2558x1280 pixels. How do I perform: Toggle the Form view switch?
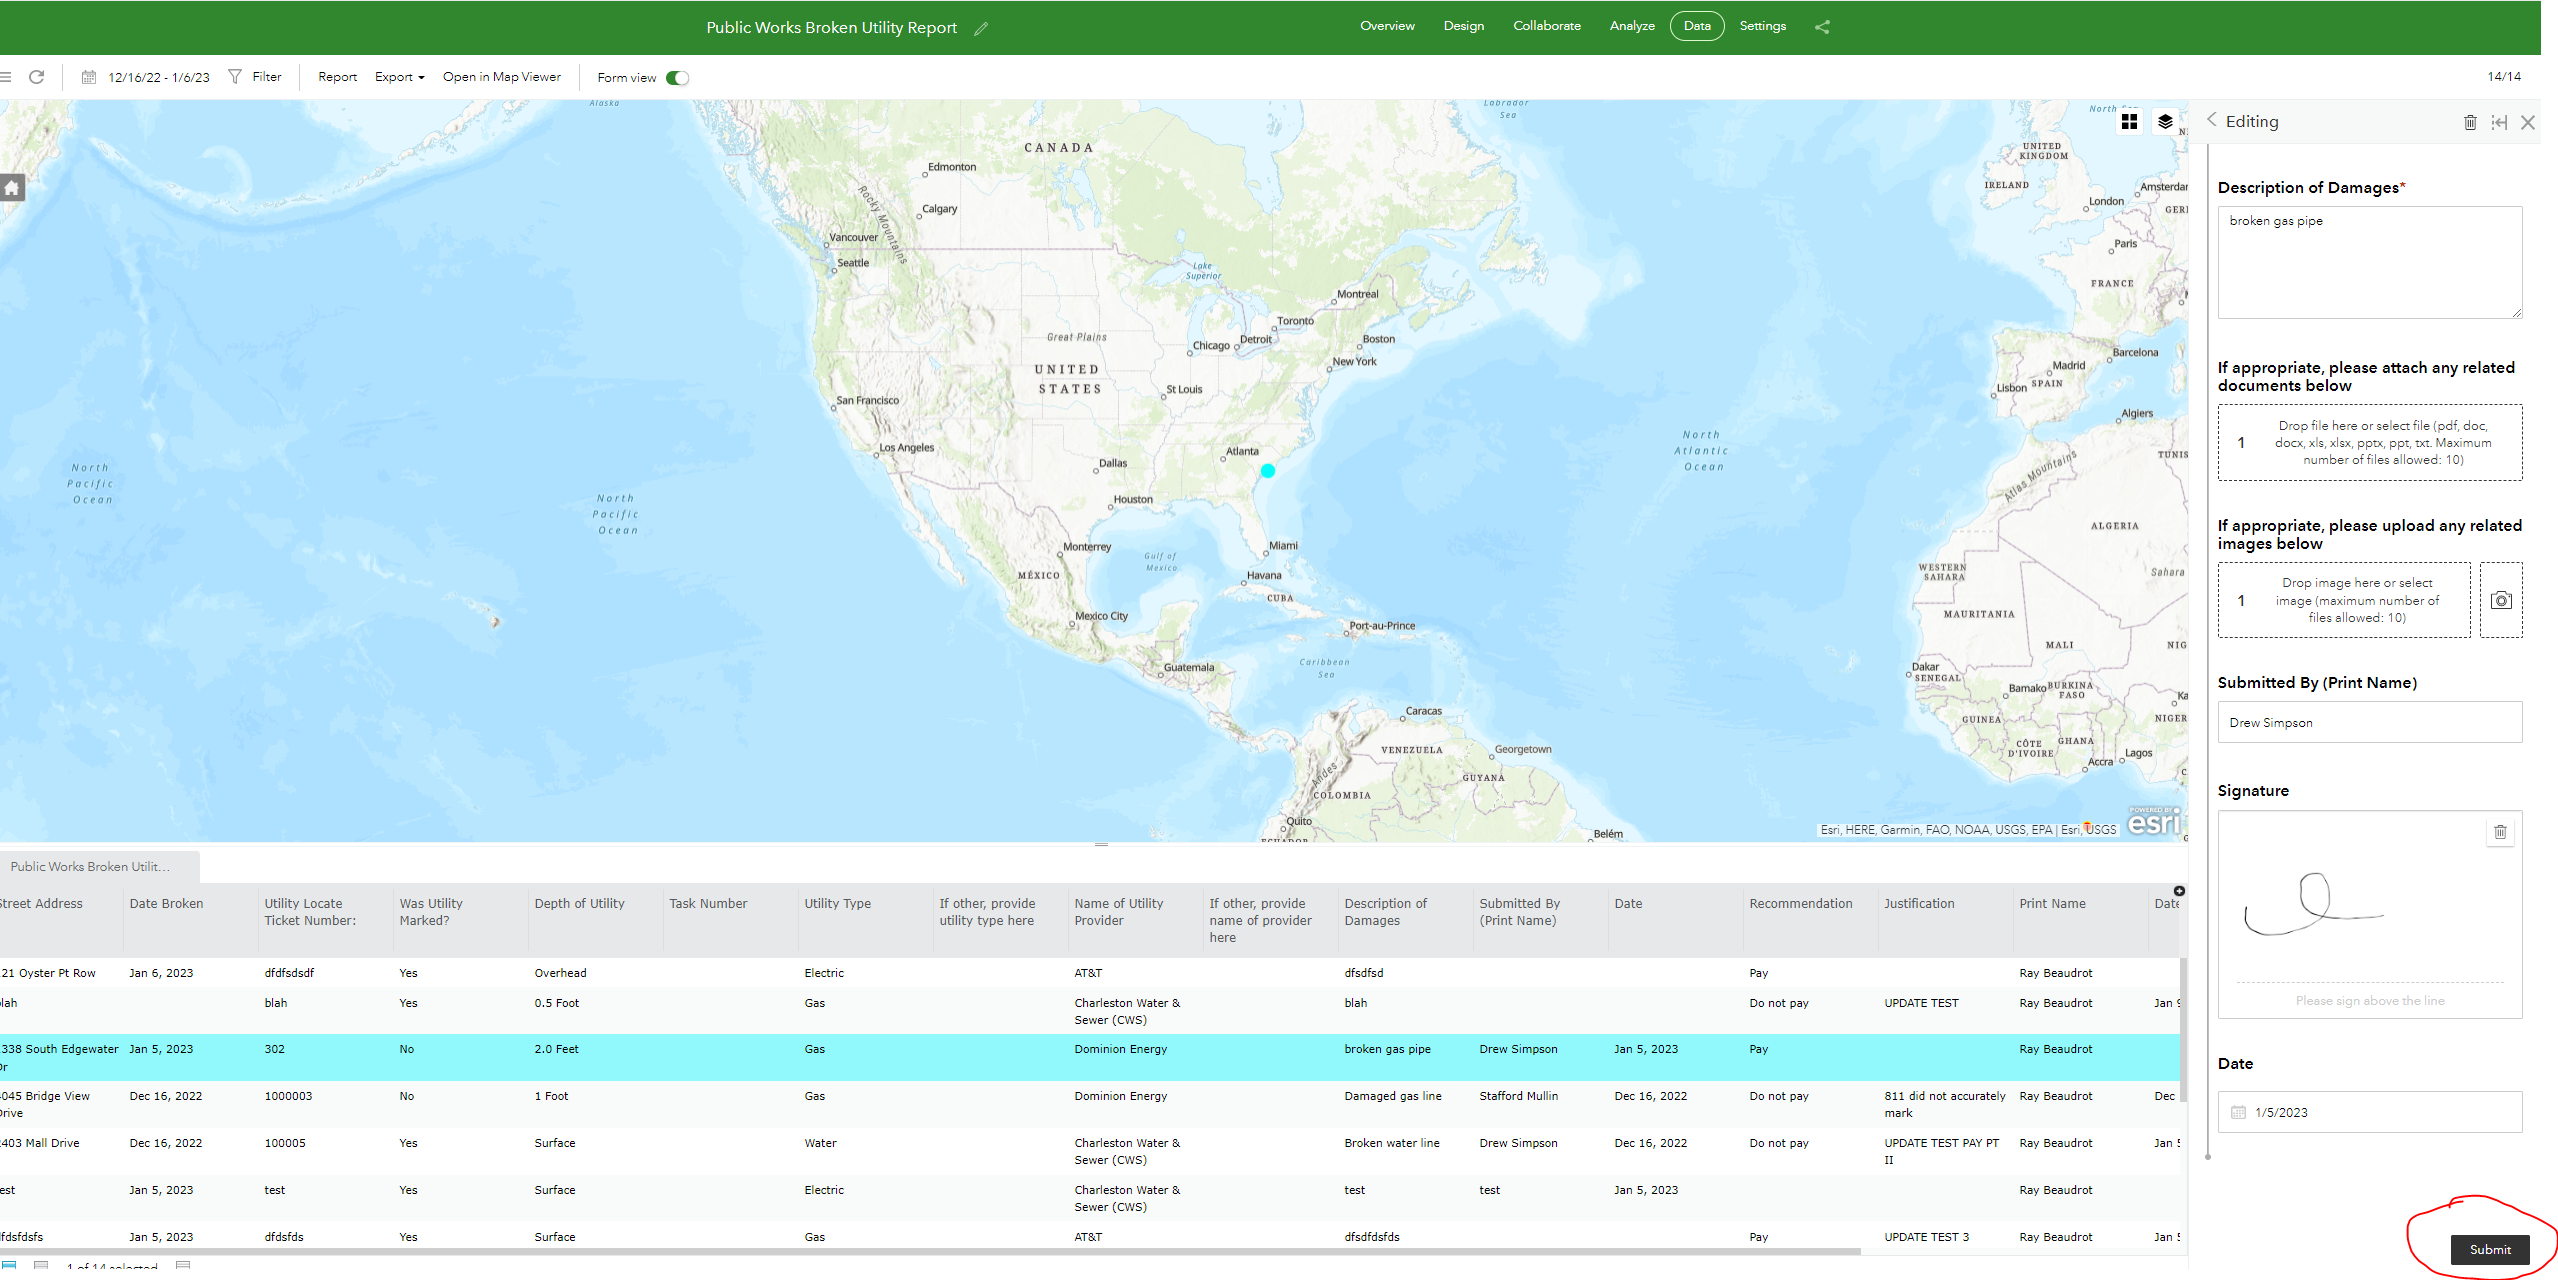pyautogui.click(x=678, y=78)
